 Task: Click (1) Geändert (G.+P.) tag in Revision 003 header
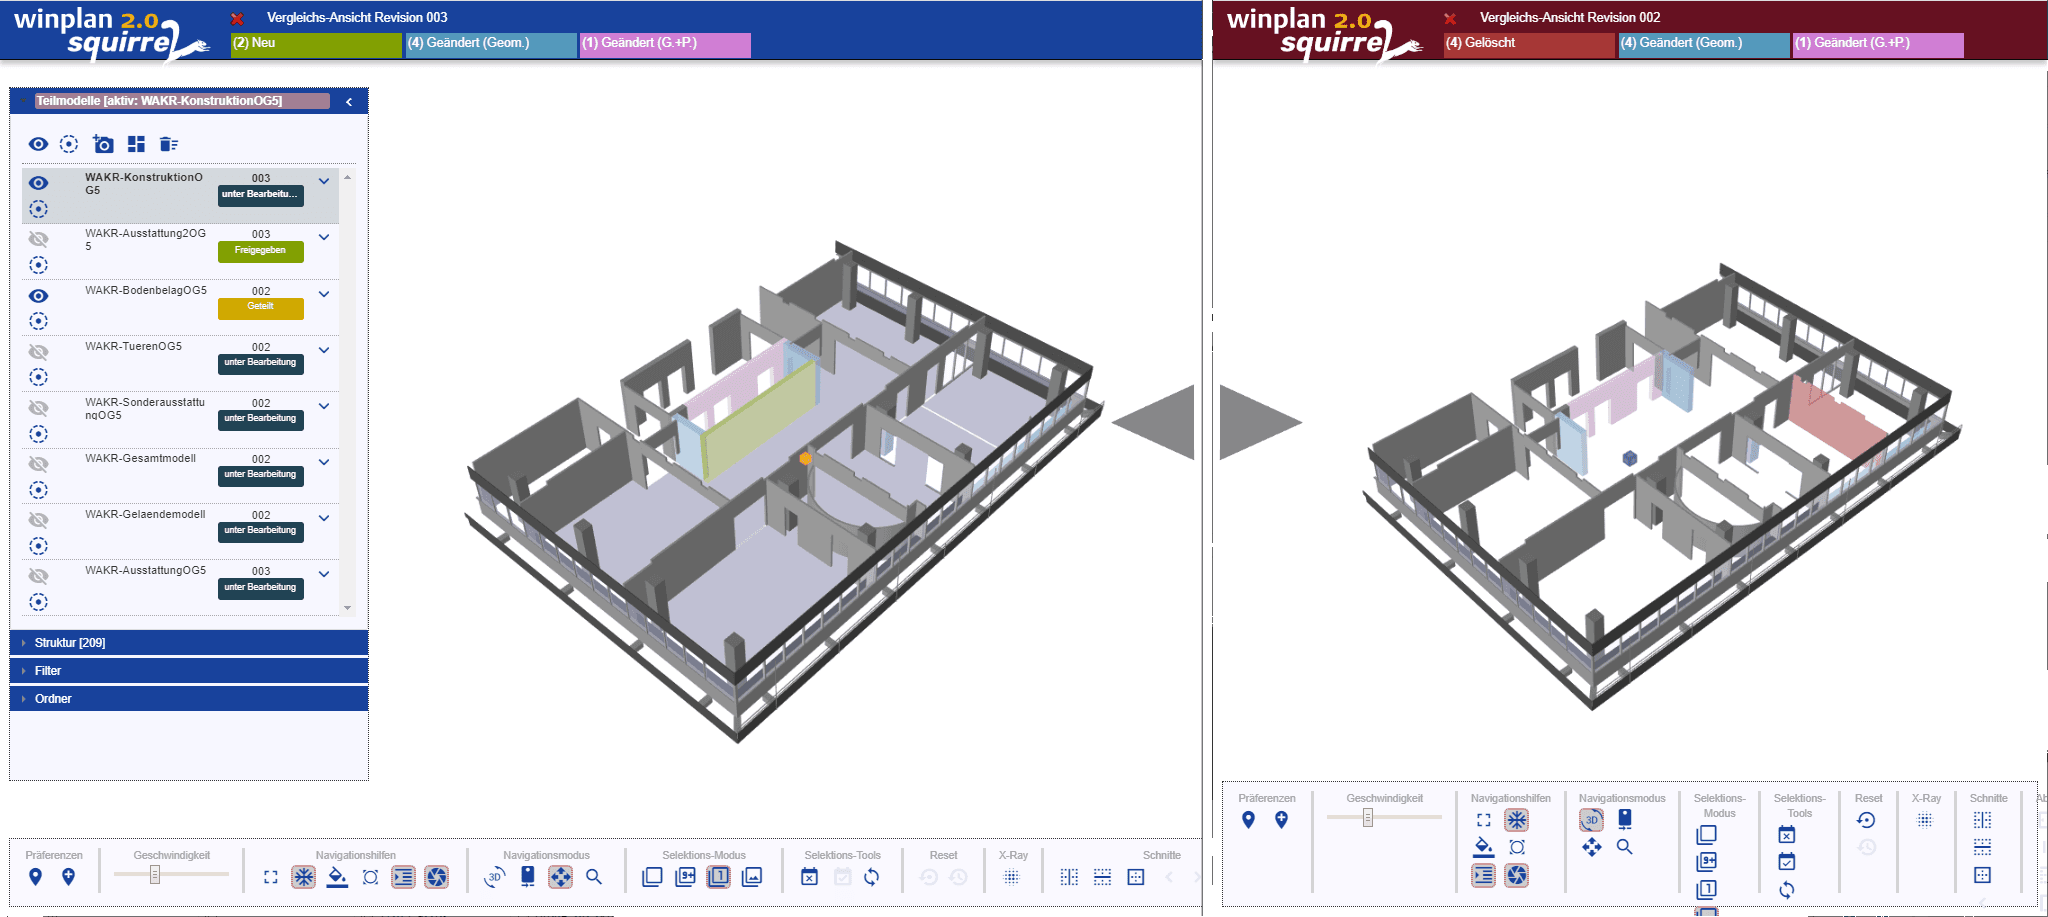point(665,45)
